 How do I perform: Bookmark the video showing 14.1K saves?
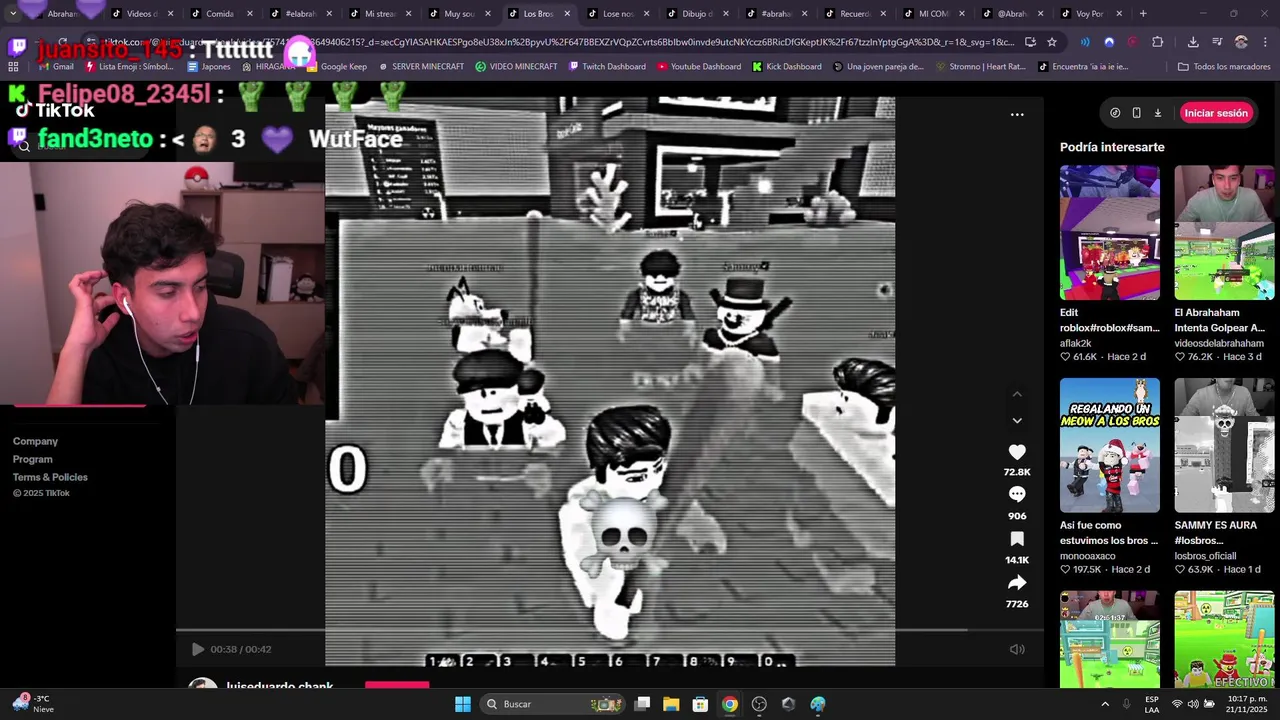pos(1017,539)
